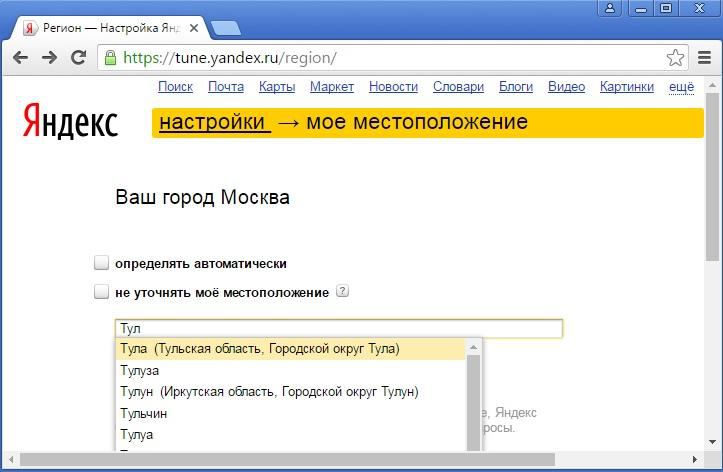Expand the ещё services menu
The image size is (723, 472).
682,87
